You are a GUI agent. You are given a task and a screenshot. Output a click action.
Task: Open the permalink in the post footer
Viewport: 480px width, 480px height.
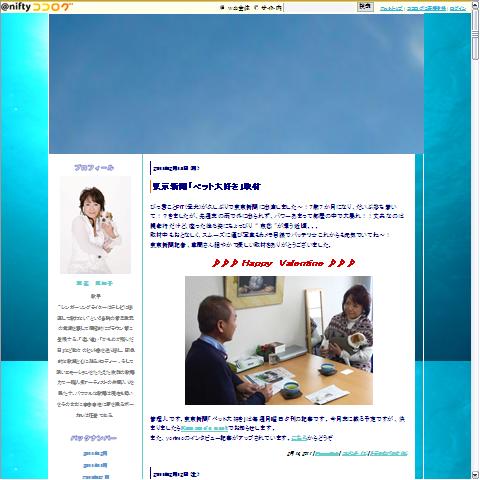coord(327,453)
